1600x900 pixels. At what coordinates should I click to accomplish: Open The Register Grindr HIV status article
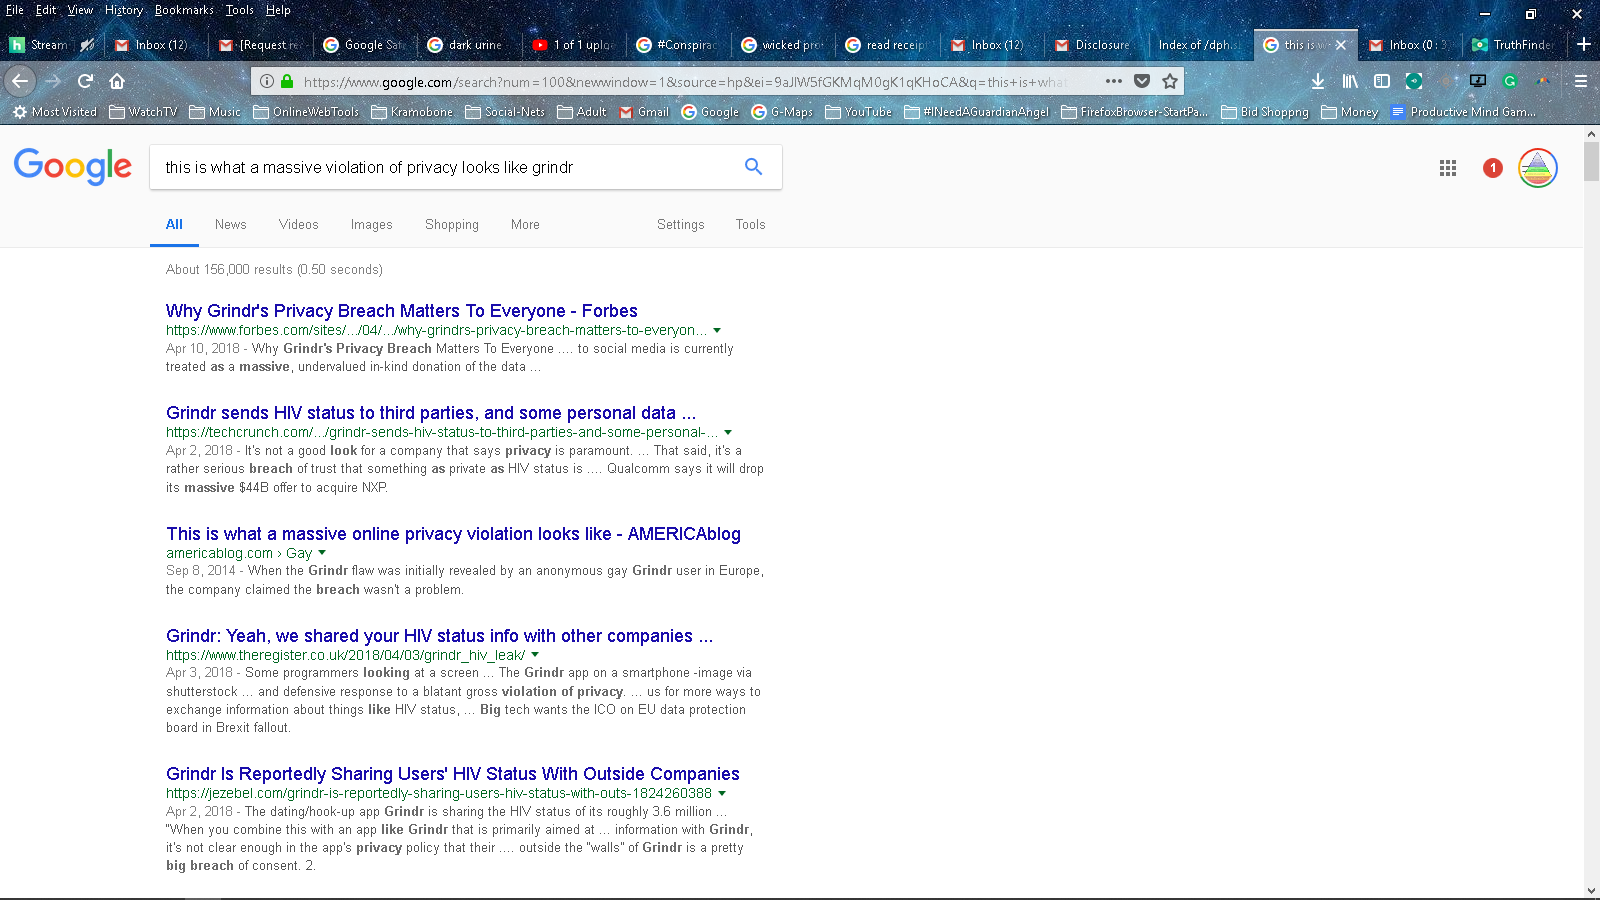click(439, 636)
